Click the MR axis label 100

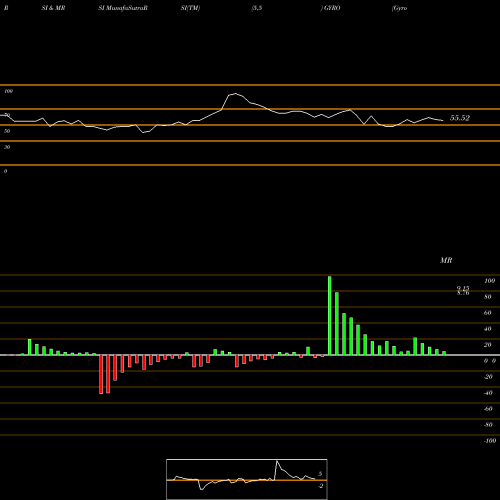[x=489, y=281]
